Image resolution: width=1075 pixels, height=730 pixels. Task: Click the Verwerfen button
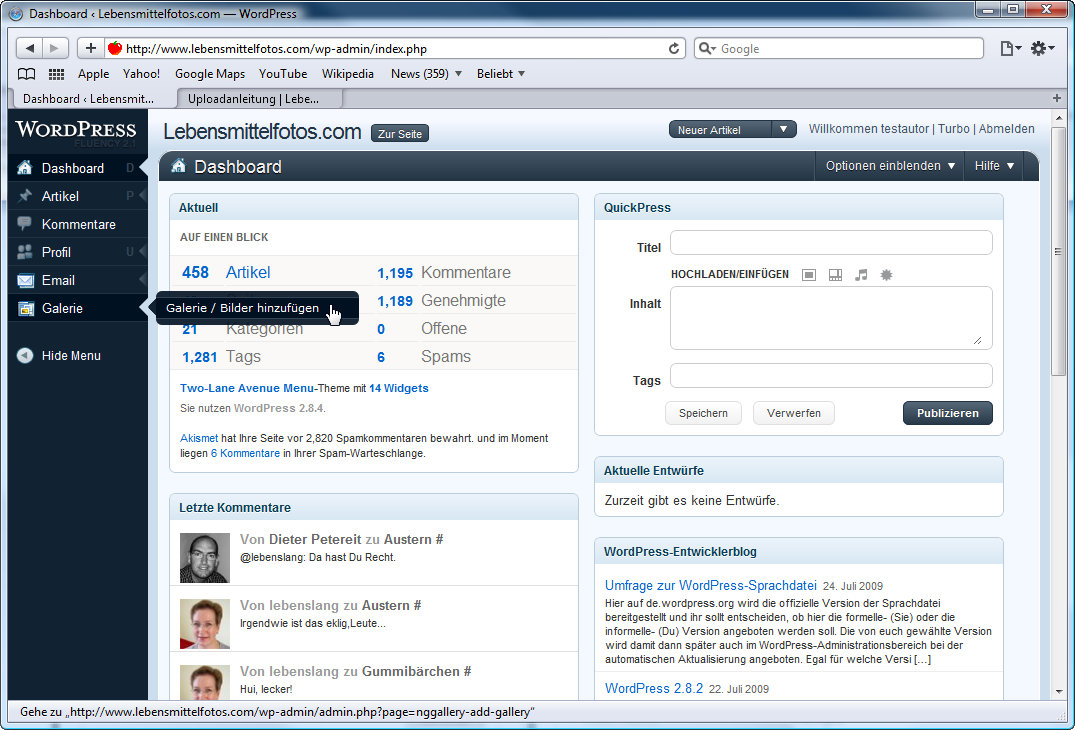[x=793, y=413]
